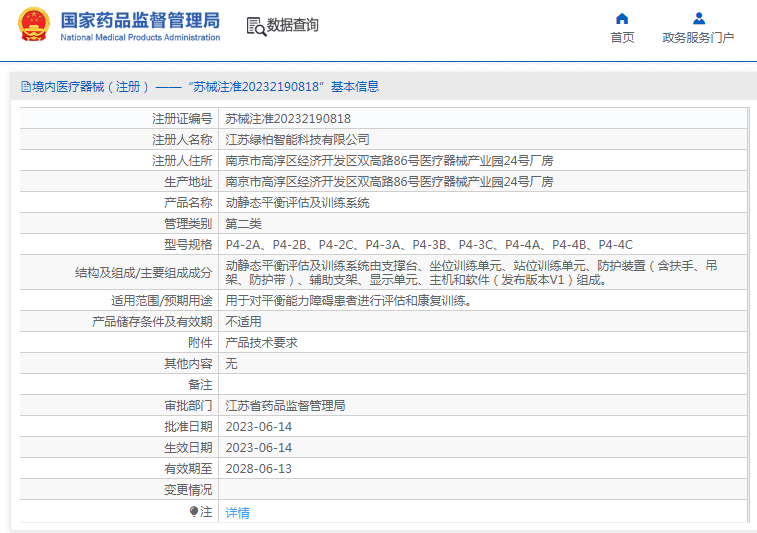Click the 首页 home icon

pos(622,19)
